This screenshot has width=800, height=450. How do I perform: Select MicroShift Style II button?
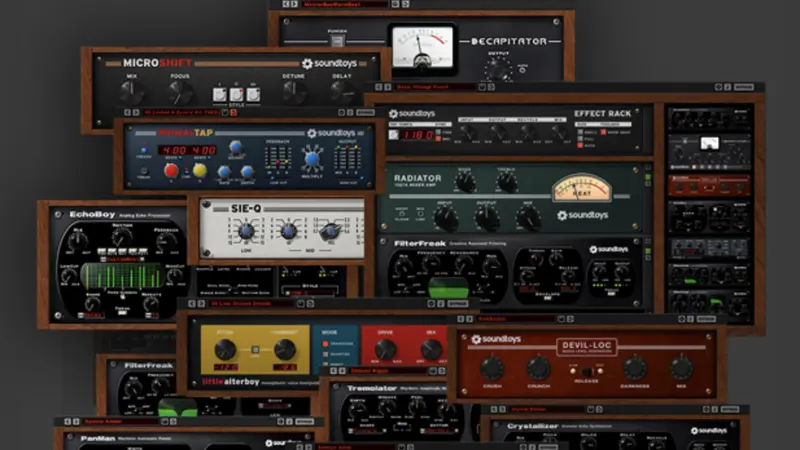[x=236, y=94]
